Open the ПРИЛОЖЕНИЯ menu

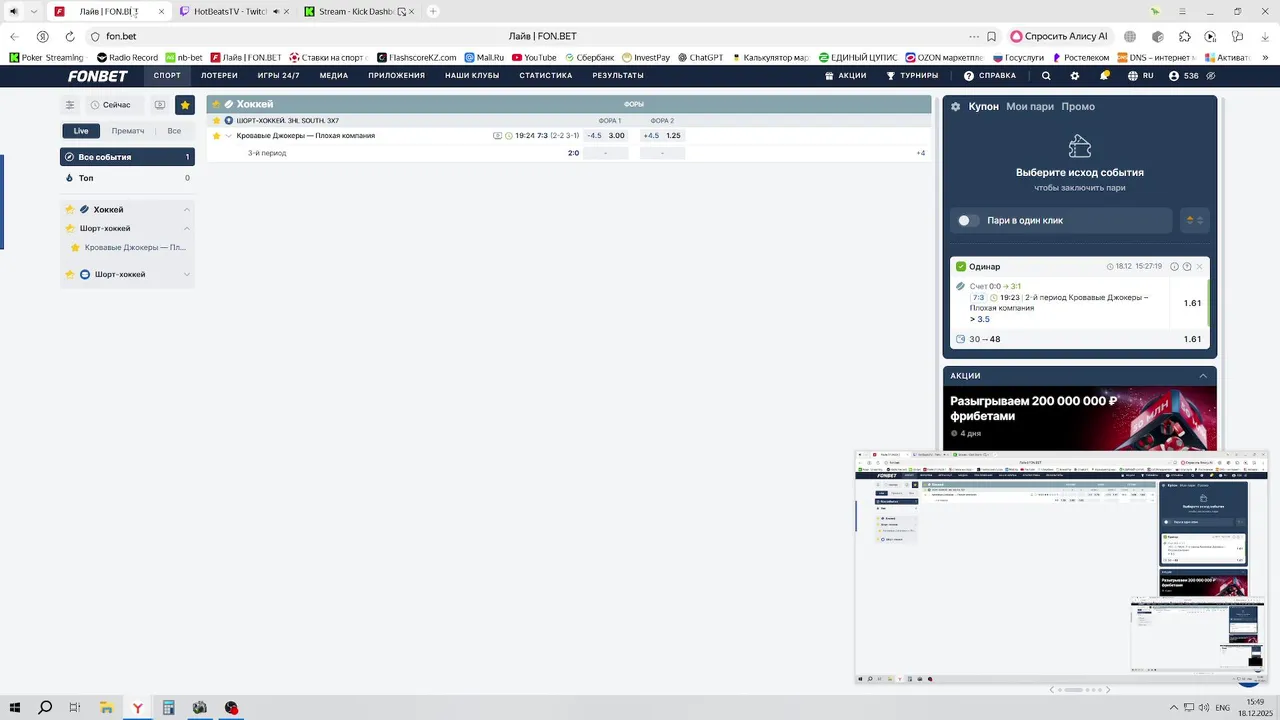tap(396, 76)
